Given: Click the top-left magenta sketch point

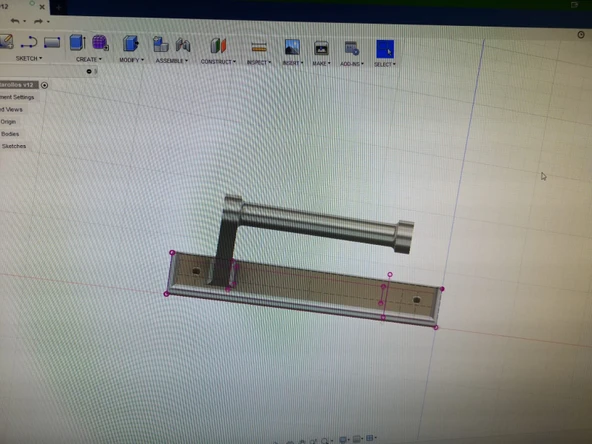Looking at the screenshot, I should pyautogui.click(x=172, y=252).
